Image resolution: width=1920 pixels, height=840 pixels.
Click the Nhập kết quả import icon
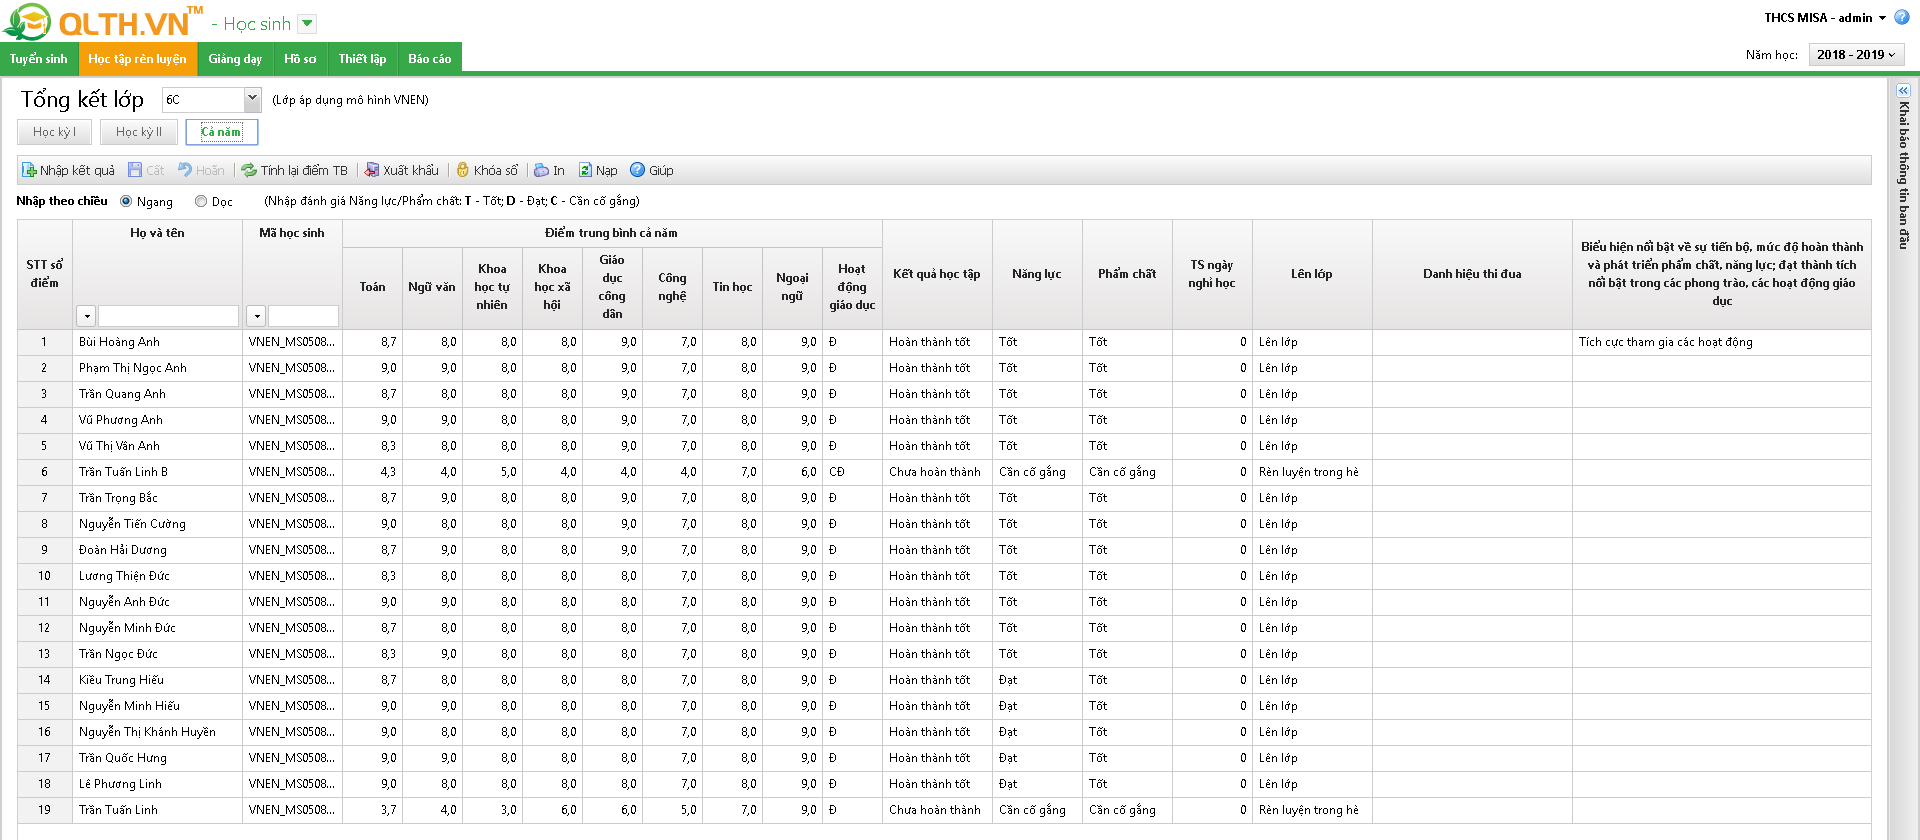tap(29, 170)
